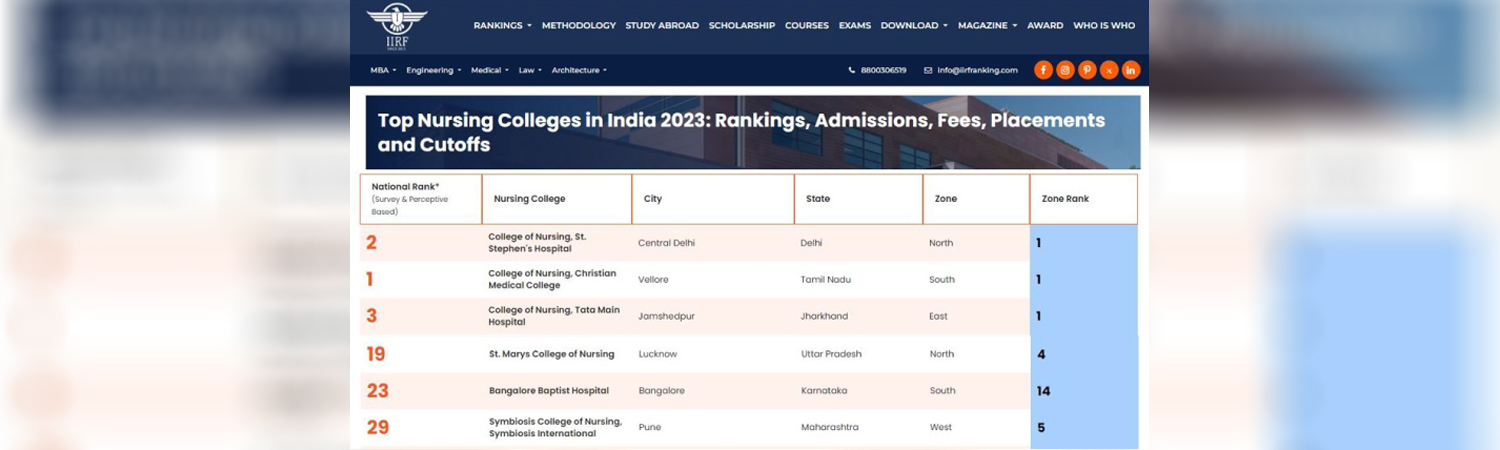Click the Pune city cell

click(x=650, y=427)
